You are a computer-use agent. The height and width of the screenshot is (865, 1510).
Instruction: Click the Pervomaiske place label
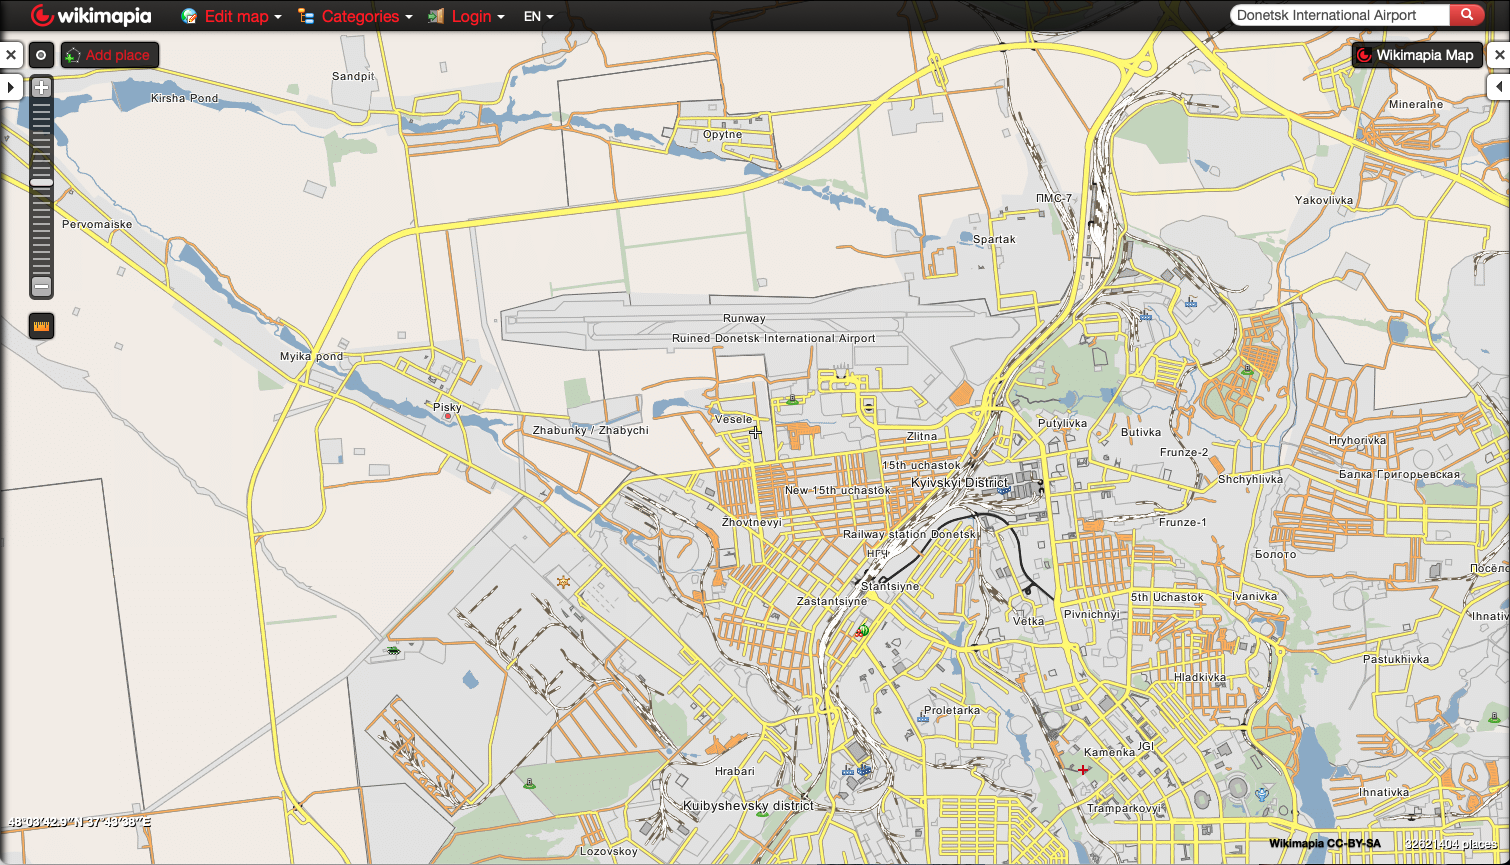click(97, 224)
